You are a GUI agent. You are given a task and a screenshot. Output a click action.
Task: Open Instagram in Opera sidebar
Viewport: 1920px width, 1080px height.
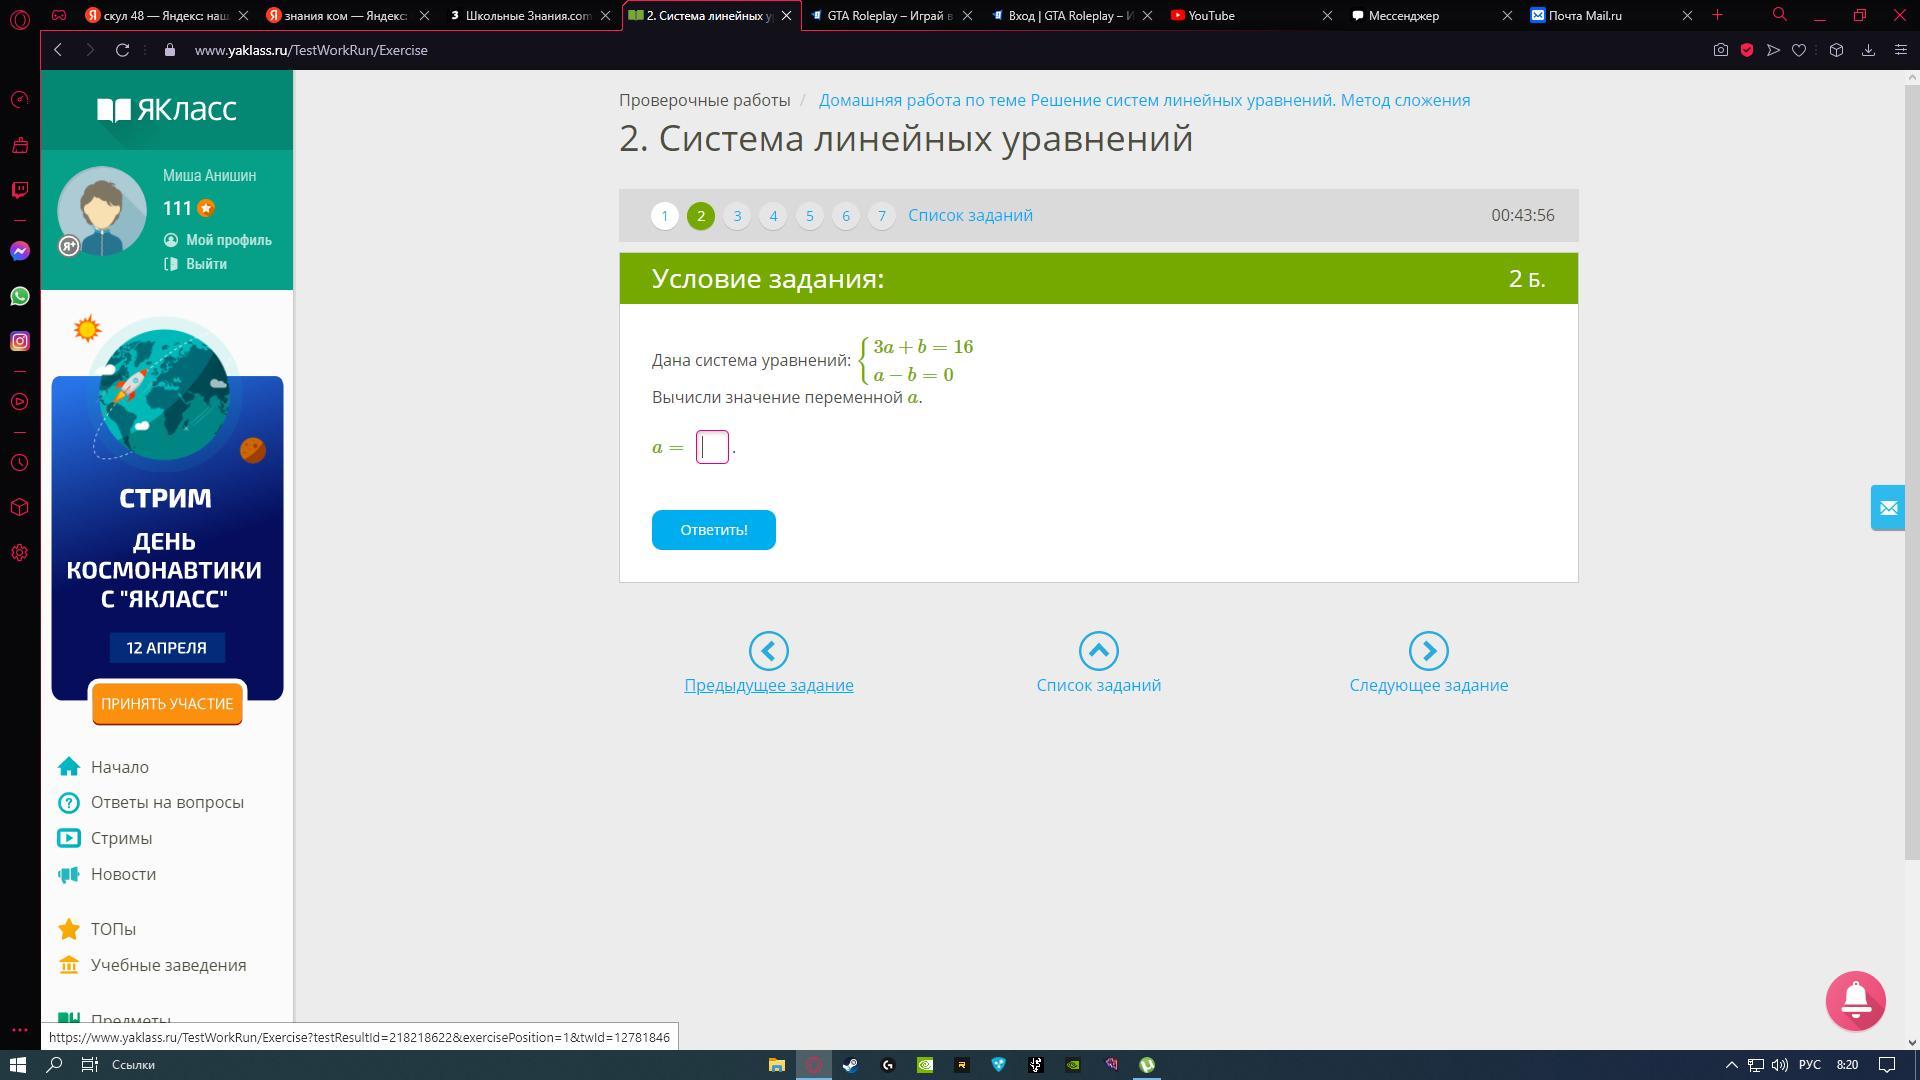point(20,341)
